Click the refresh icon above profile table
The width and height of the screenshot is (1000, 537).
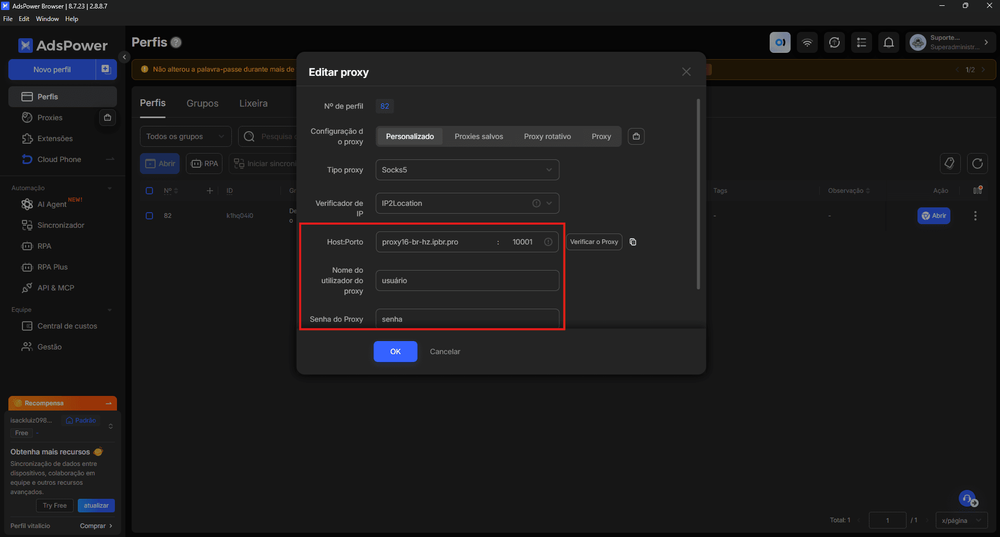(977, 164)
